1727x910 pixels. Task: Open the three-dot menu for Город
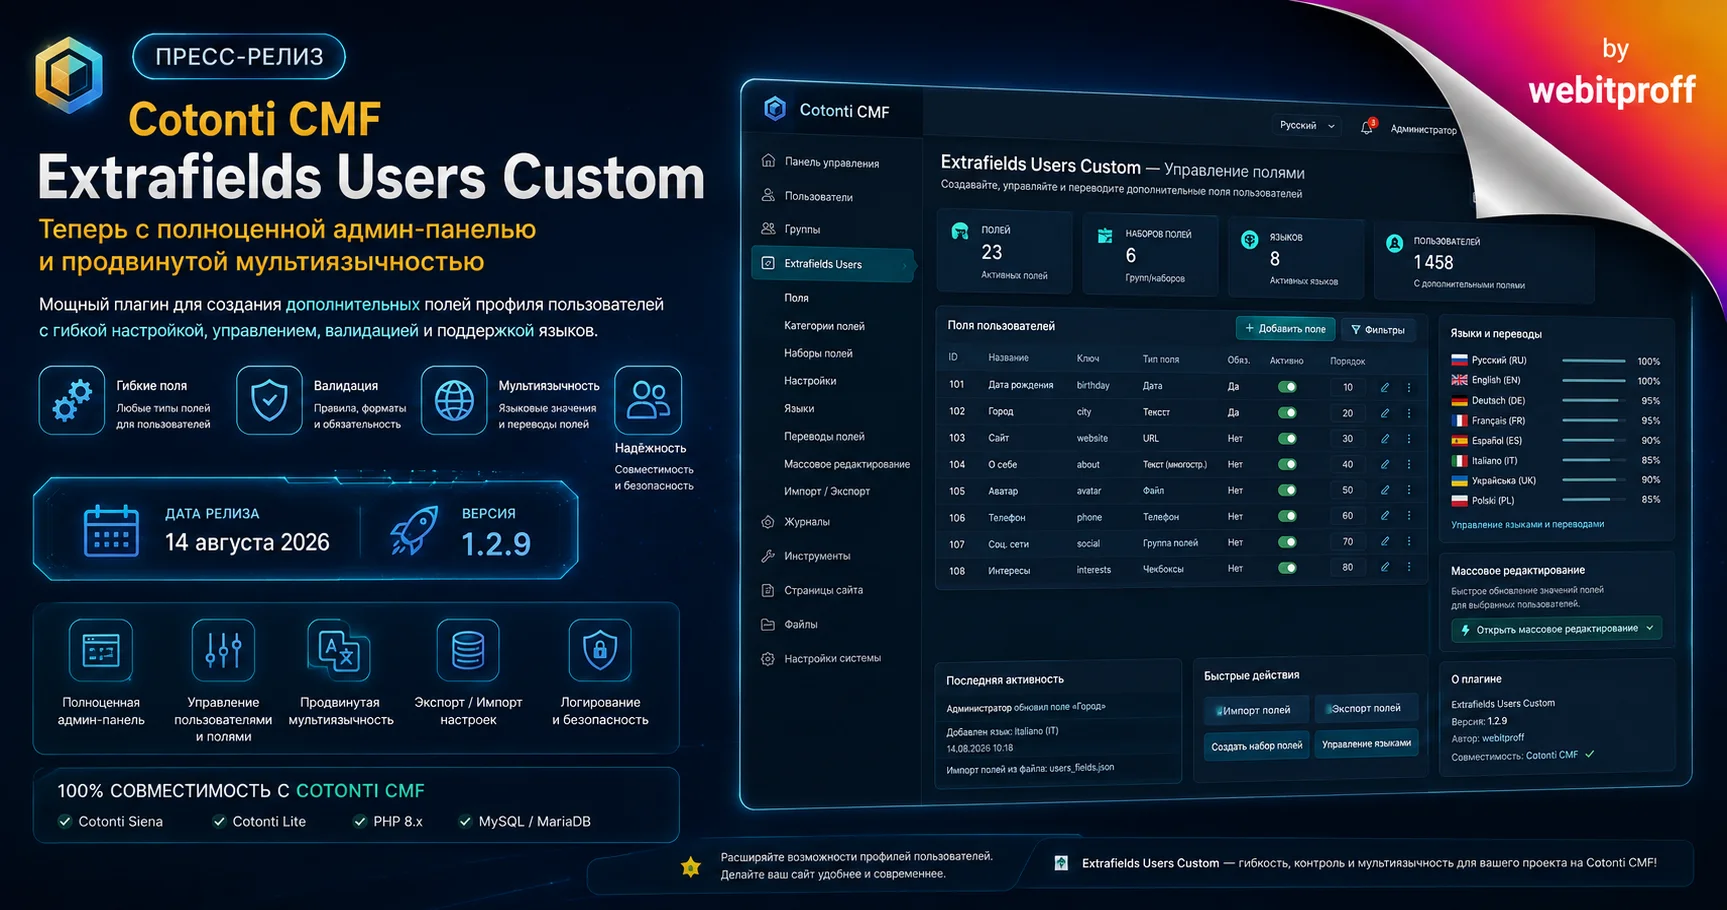click(1409, 412)
